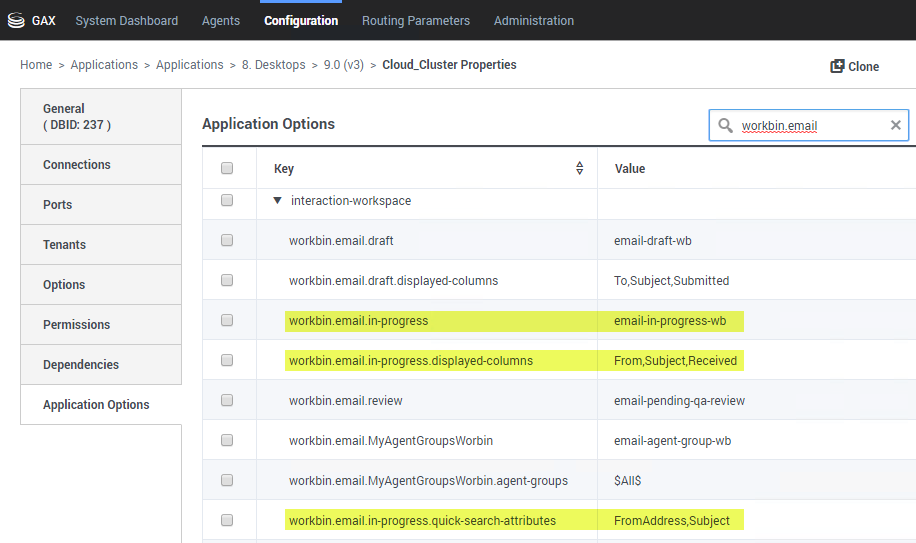The width and height of the screenshot is (916, 543).
Task: Clear the search field with X icon
Action: pos(896,125)
